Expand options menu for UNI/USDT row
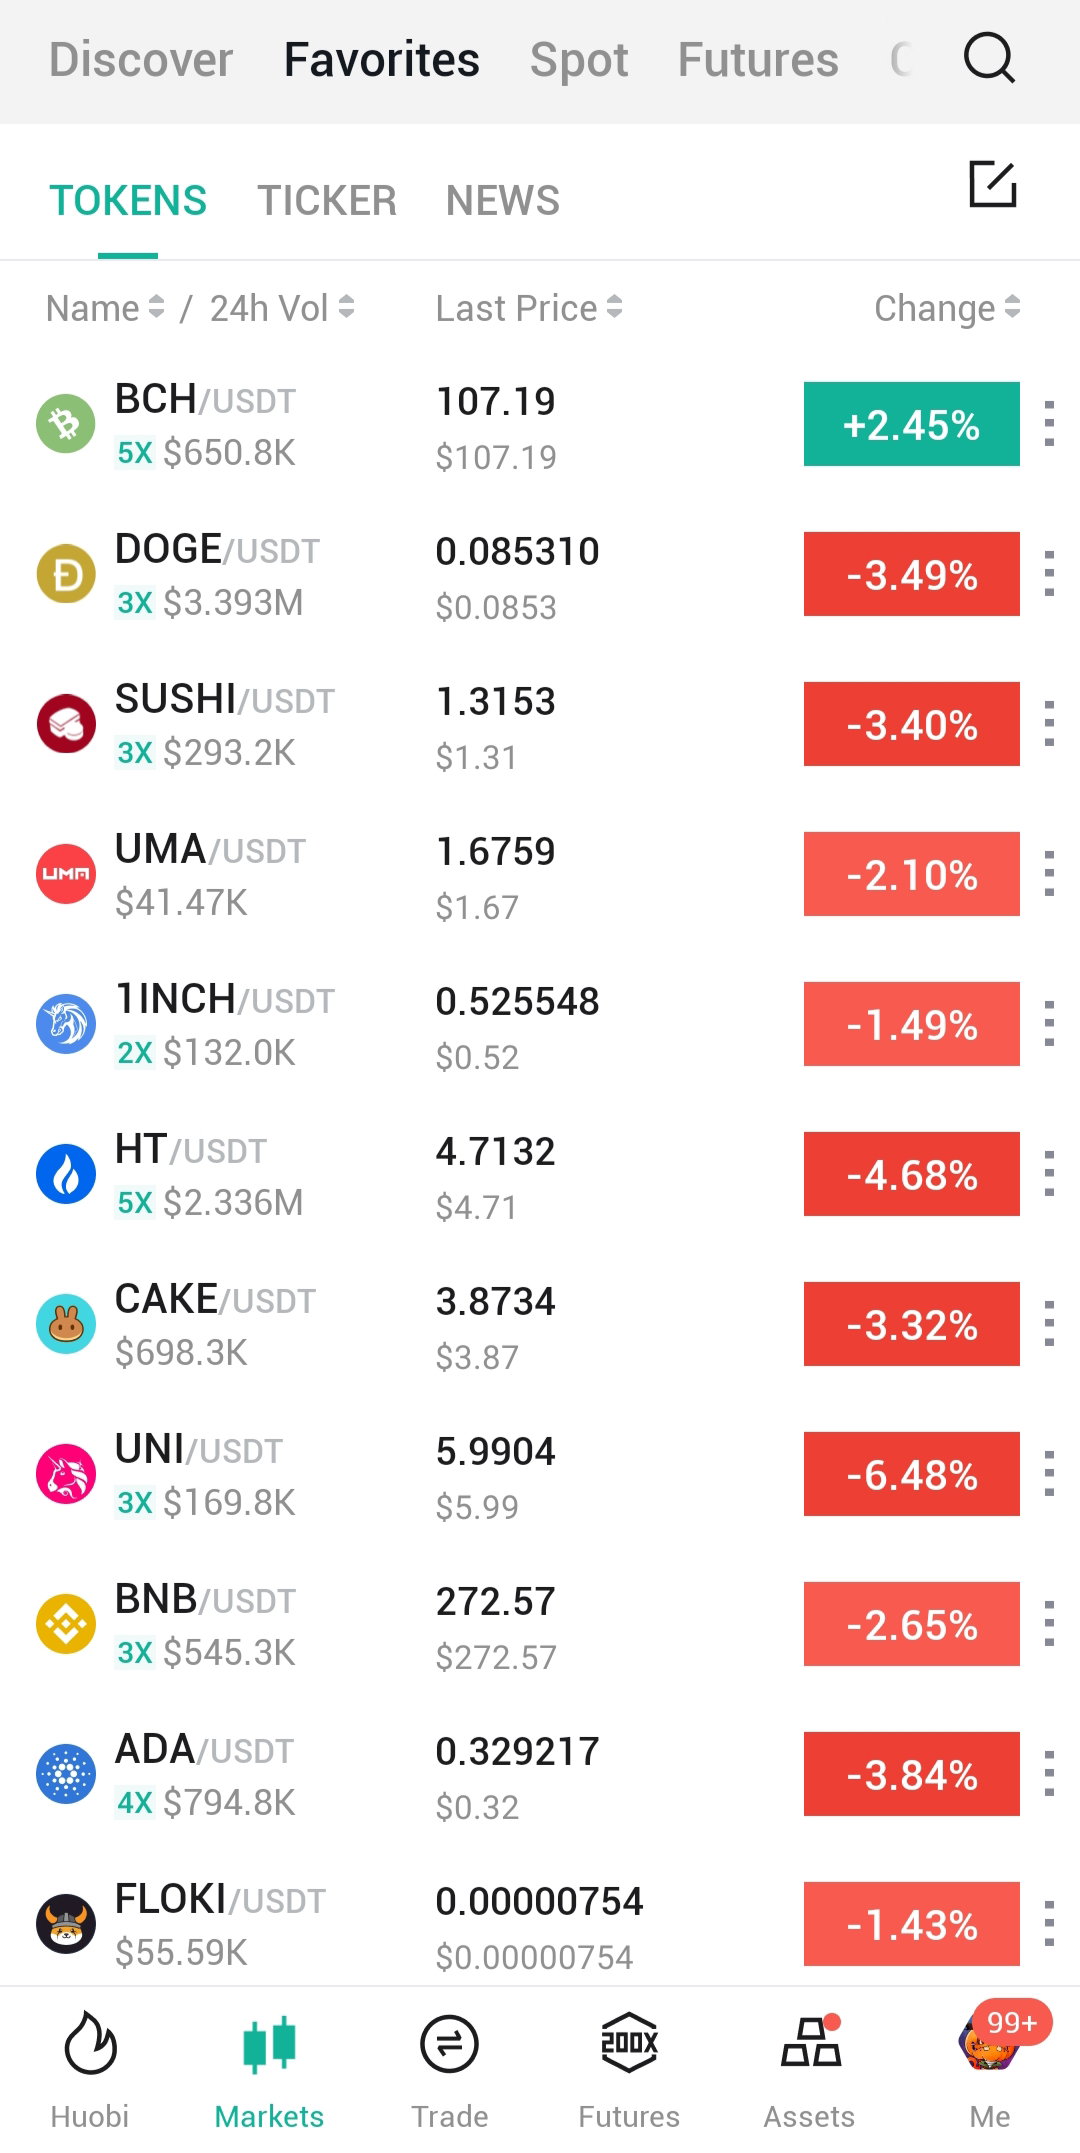The height and width of the screenshot is (2153, 1080). tap(1049, 1474)
